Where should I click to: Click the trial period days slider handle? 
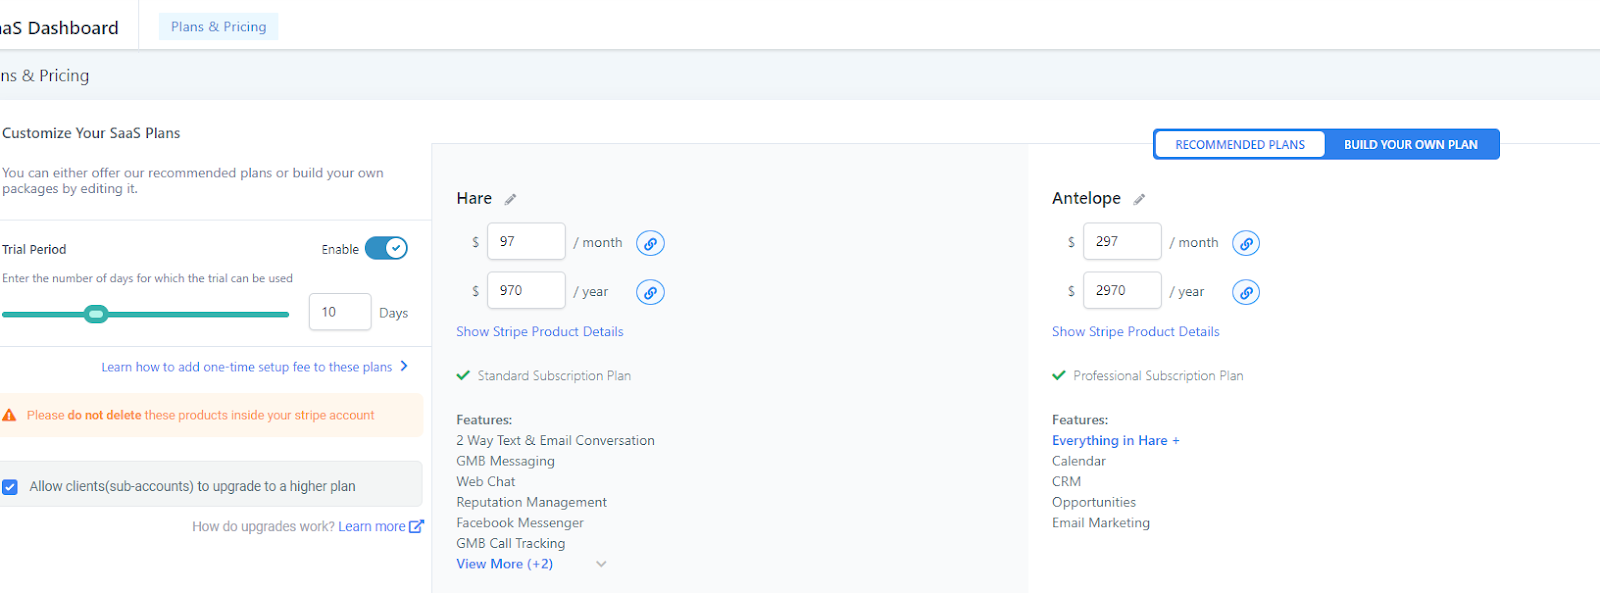click(x=96, y=314)
